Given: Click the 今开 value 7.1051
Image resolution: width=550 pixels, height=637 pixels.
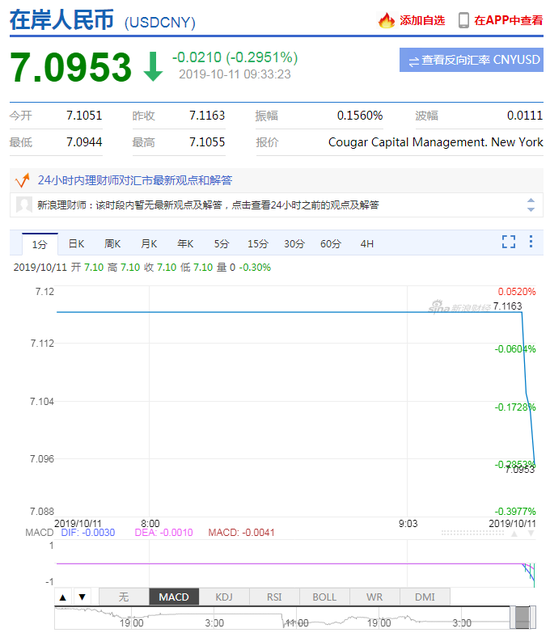Looking at the screenshot, I should (x=84, y=116).
